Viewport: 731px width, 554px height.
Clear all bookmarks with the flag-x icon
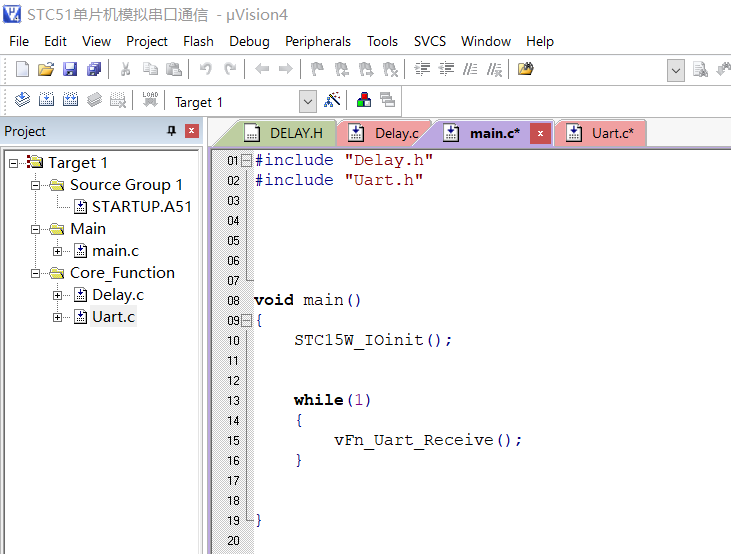coord(390,69)
